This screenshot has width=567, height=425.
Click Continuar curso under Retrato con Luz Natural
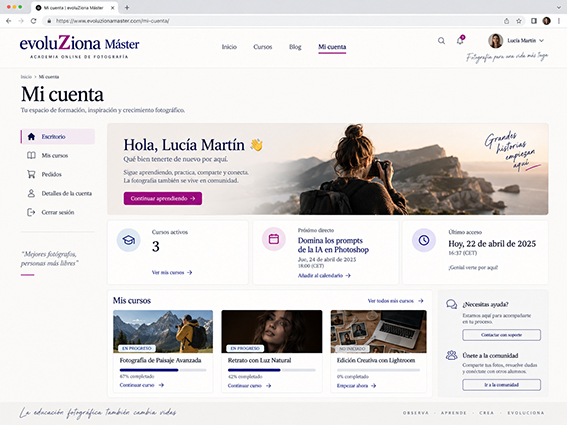tap(250, 386)
